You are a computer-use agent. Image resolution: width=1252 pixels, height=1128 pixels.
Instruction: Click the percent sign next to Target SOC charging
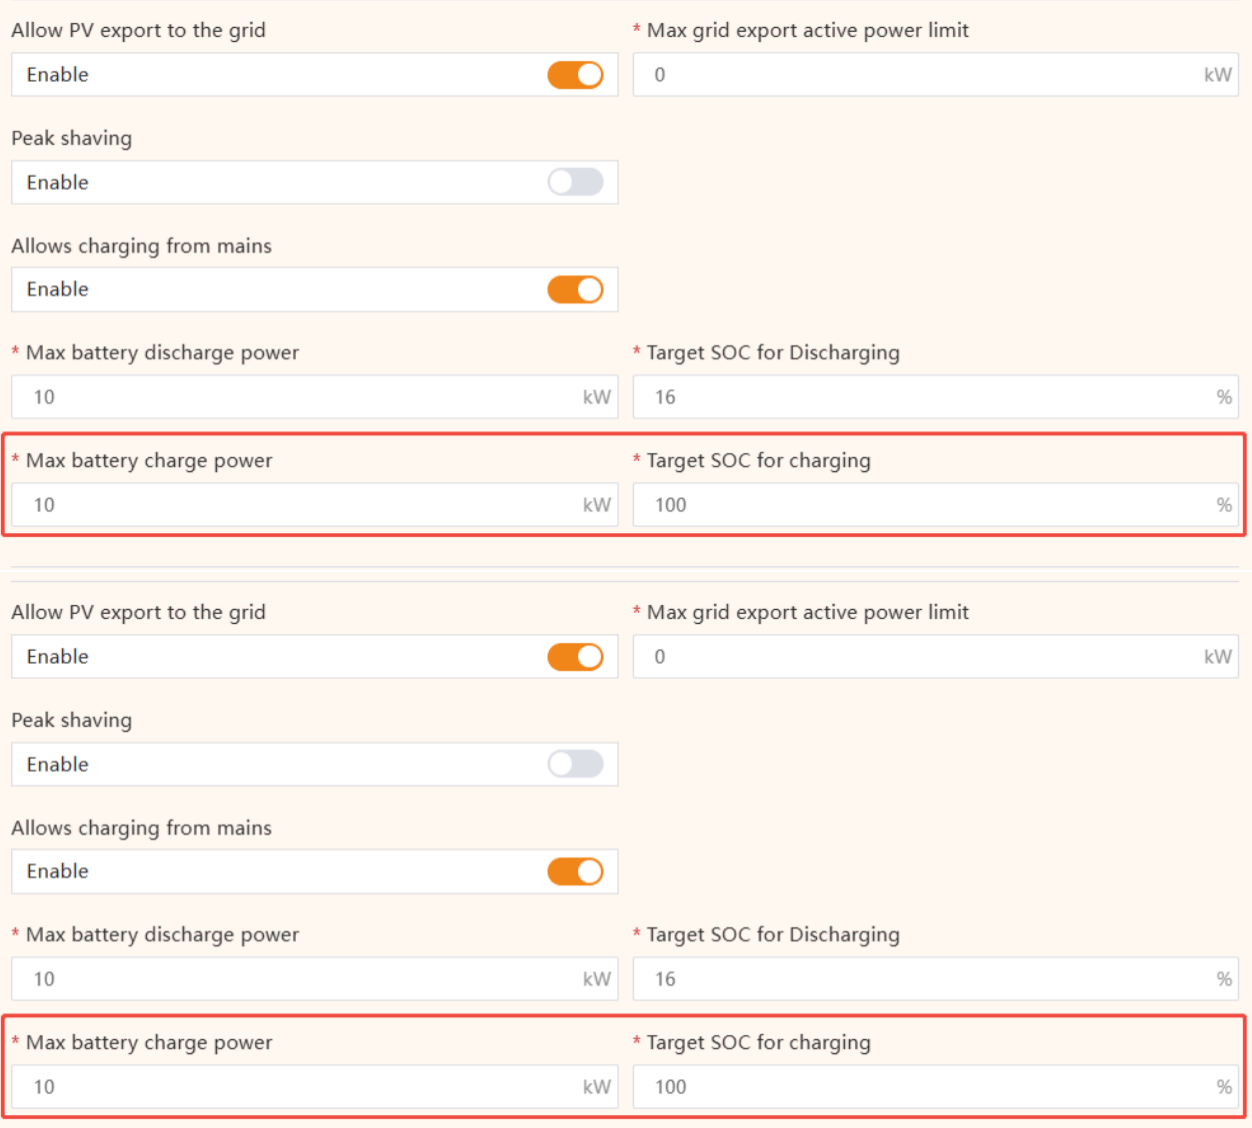tap(1224, 504)
